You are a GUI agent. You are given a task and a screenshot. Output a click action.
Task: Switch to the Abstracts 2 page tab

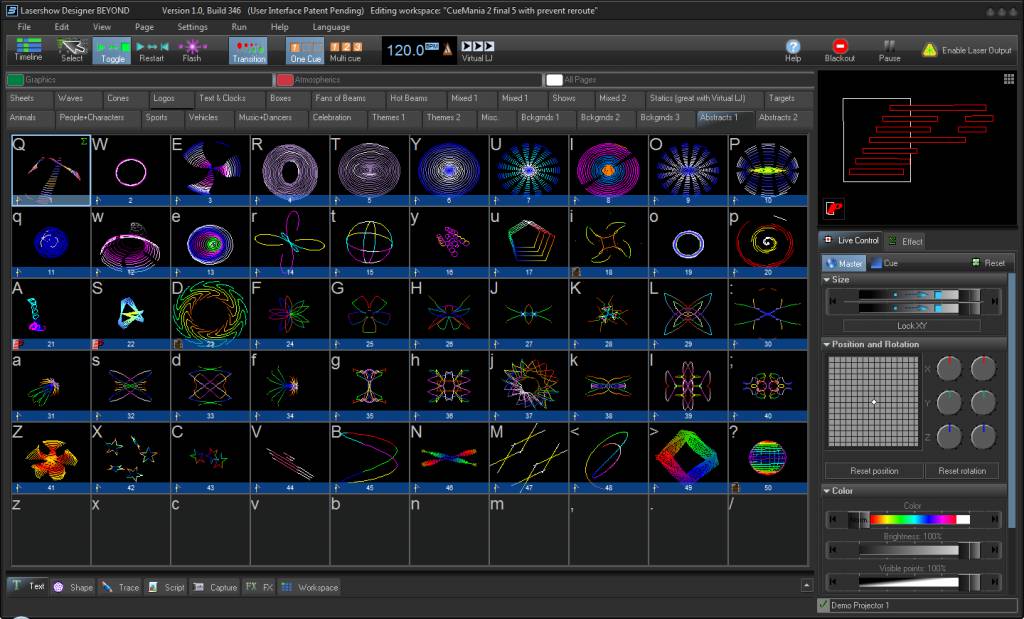click(x=778, y=118)
